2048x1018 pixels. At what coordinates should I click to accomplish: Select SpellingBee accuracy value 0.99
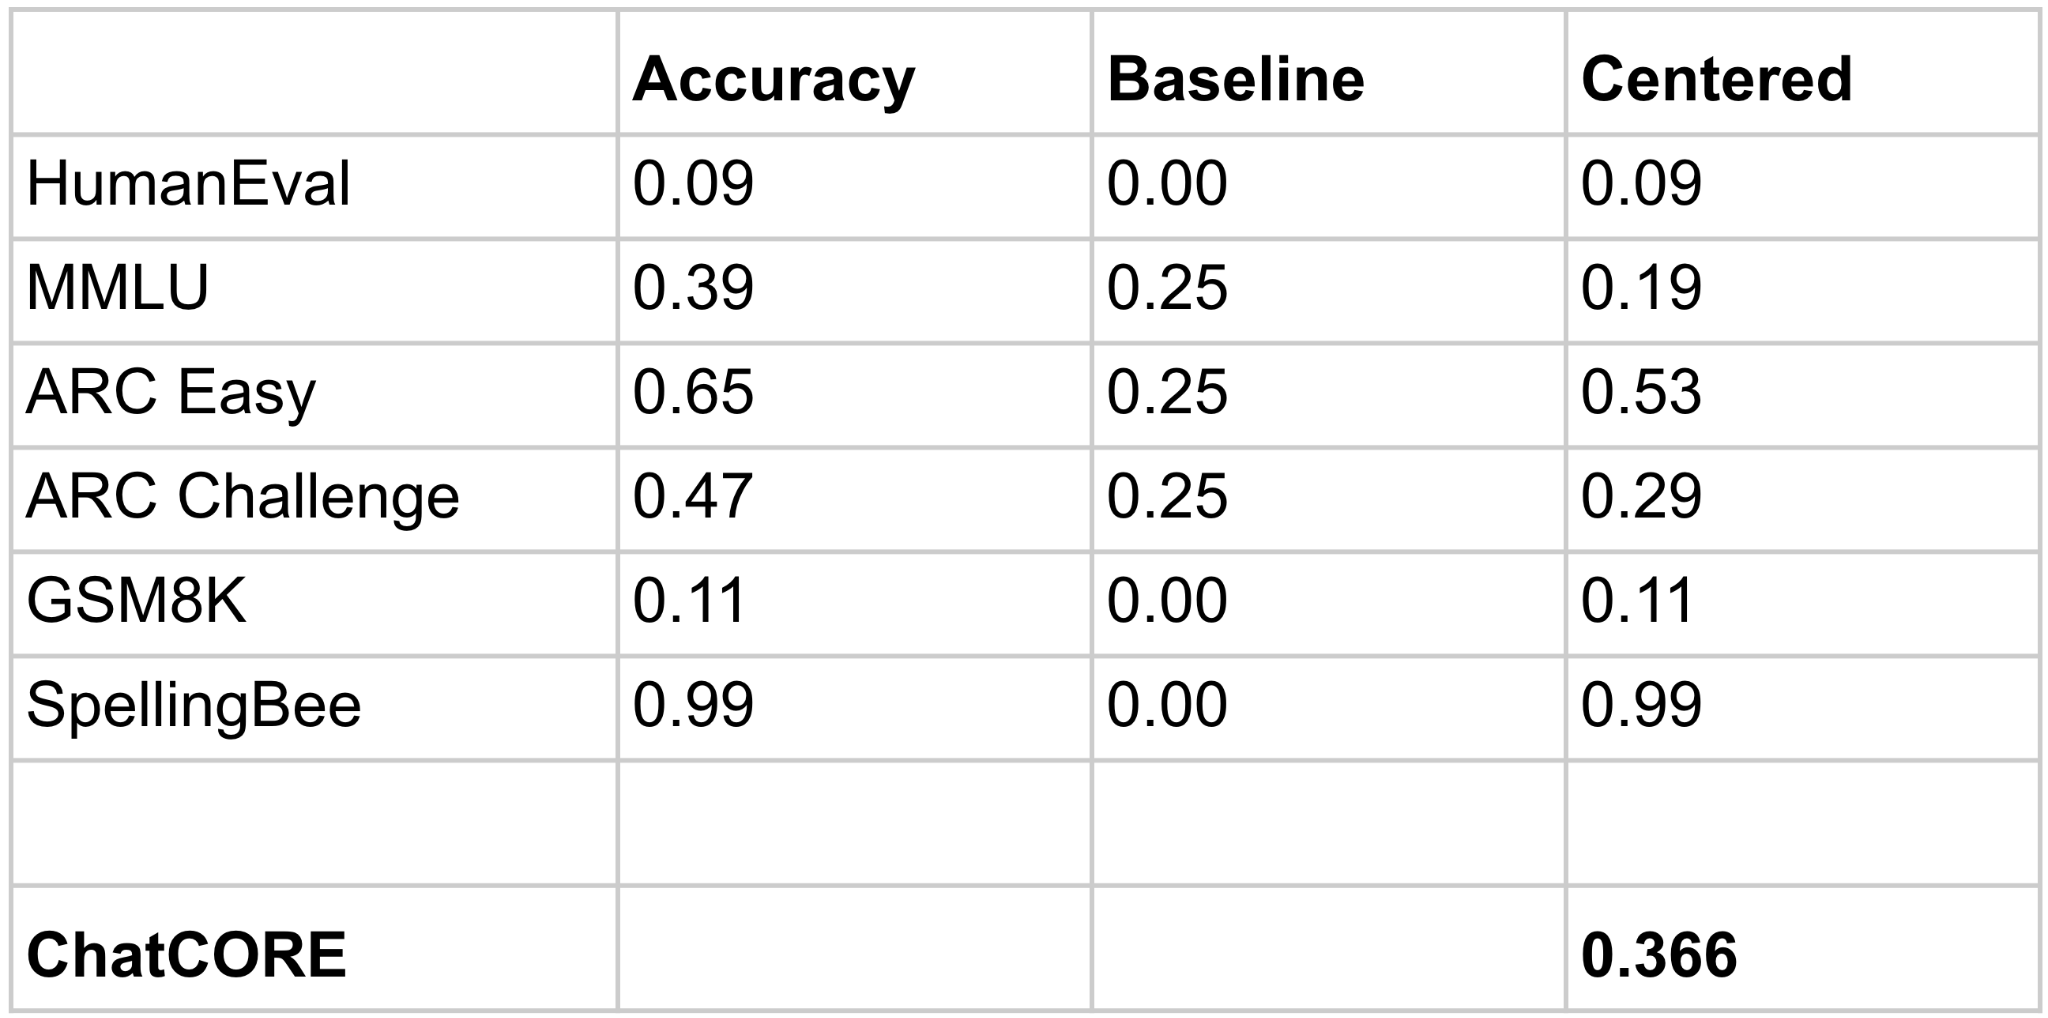coord(693,705)
